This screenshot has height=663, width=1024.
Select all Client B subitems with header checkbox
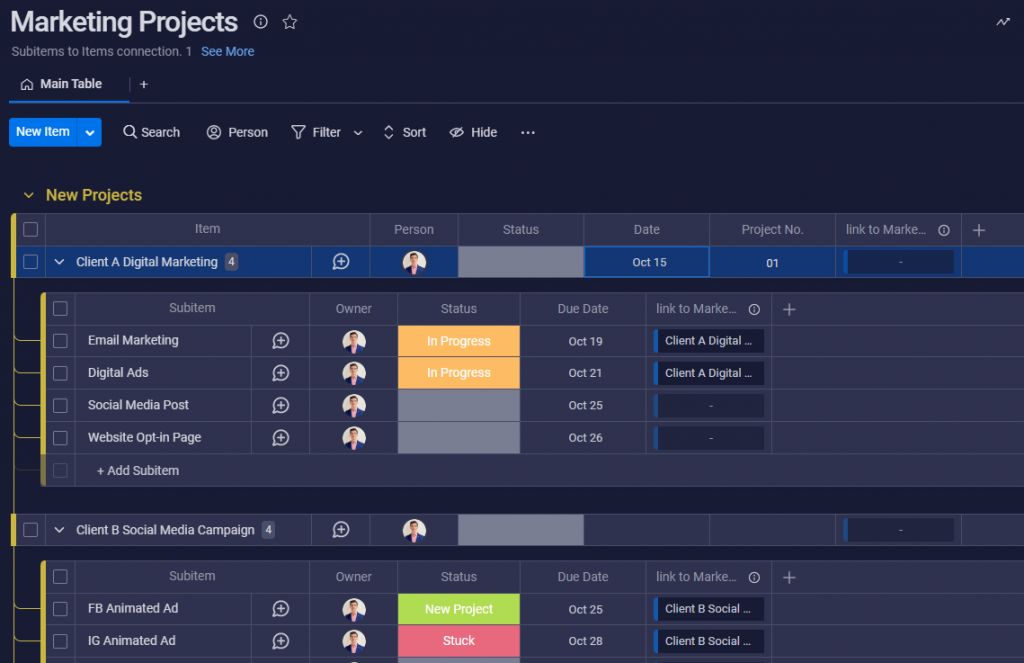tap(60, 577)
